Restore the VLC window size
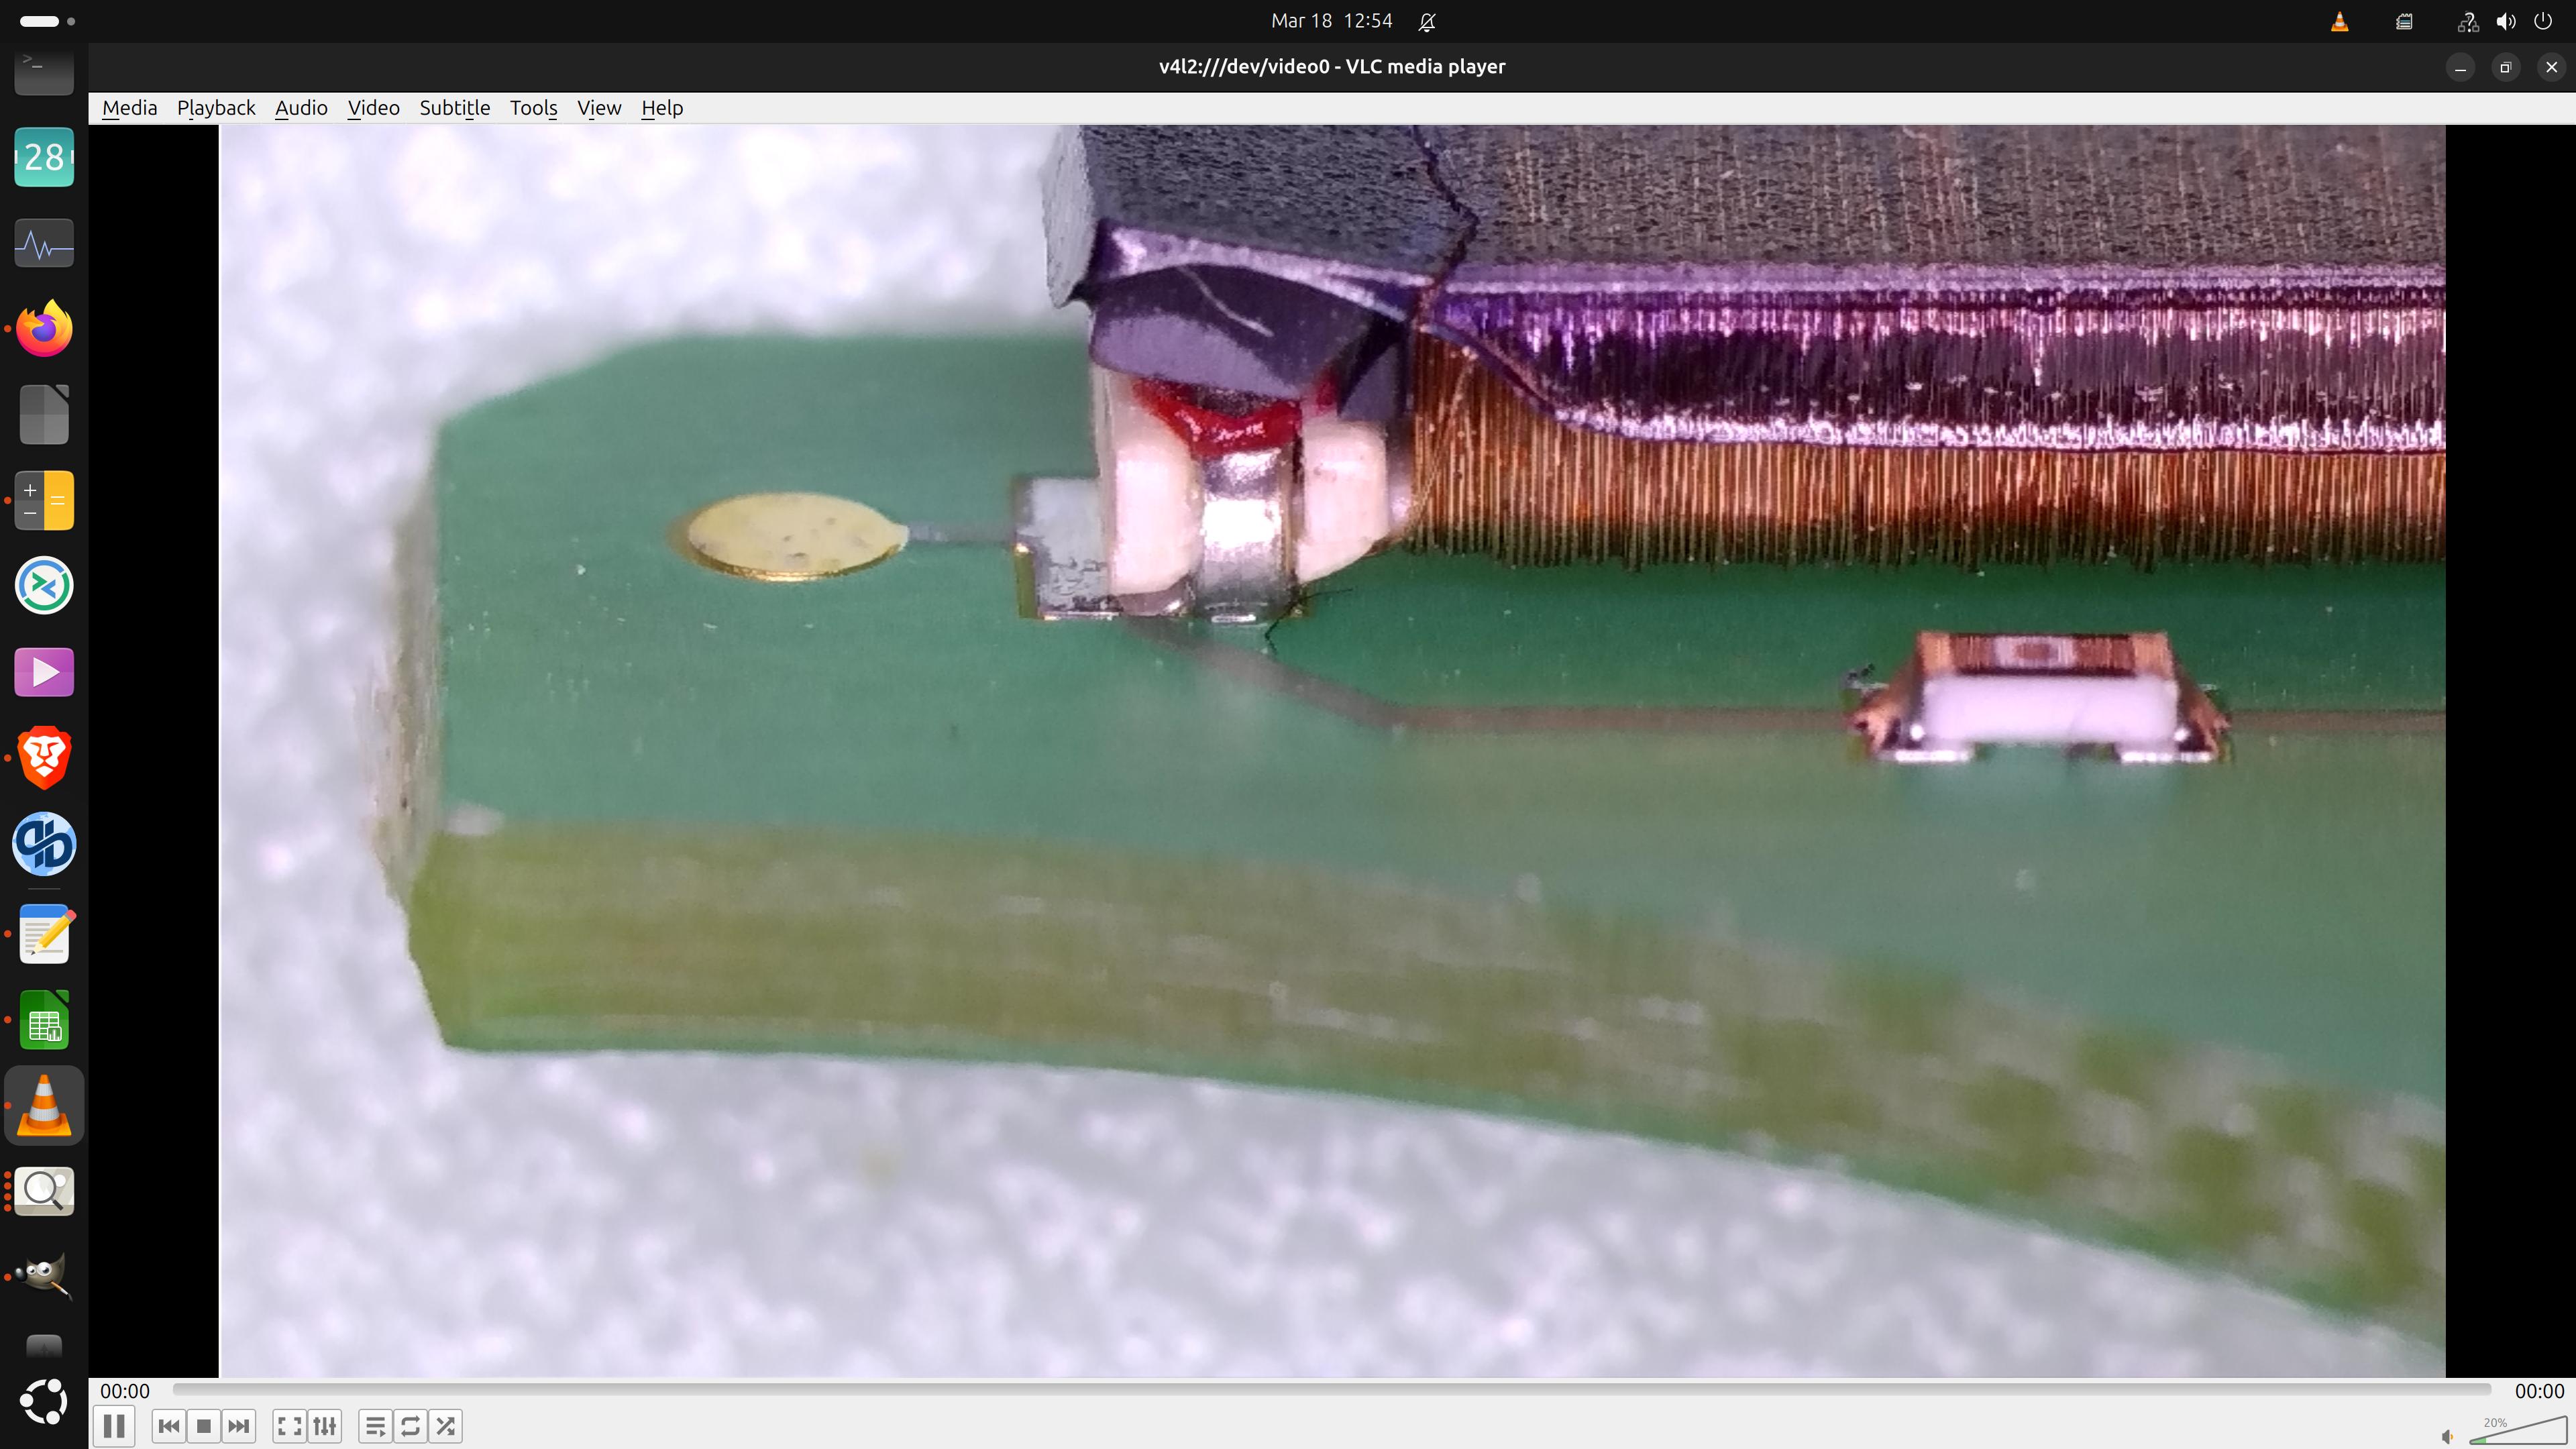The height and width of the screenshot is (1449, 2576). 2506,67
